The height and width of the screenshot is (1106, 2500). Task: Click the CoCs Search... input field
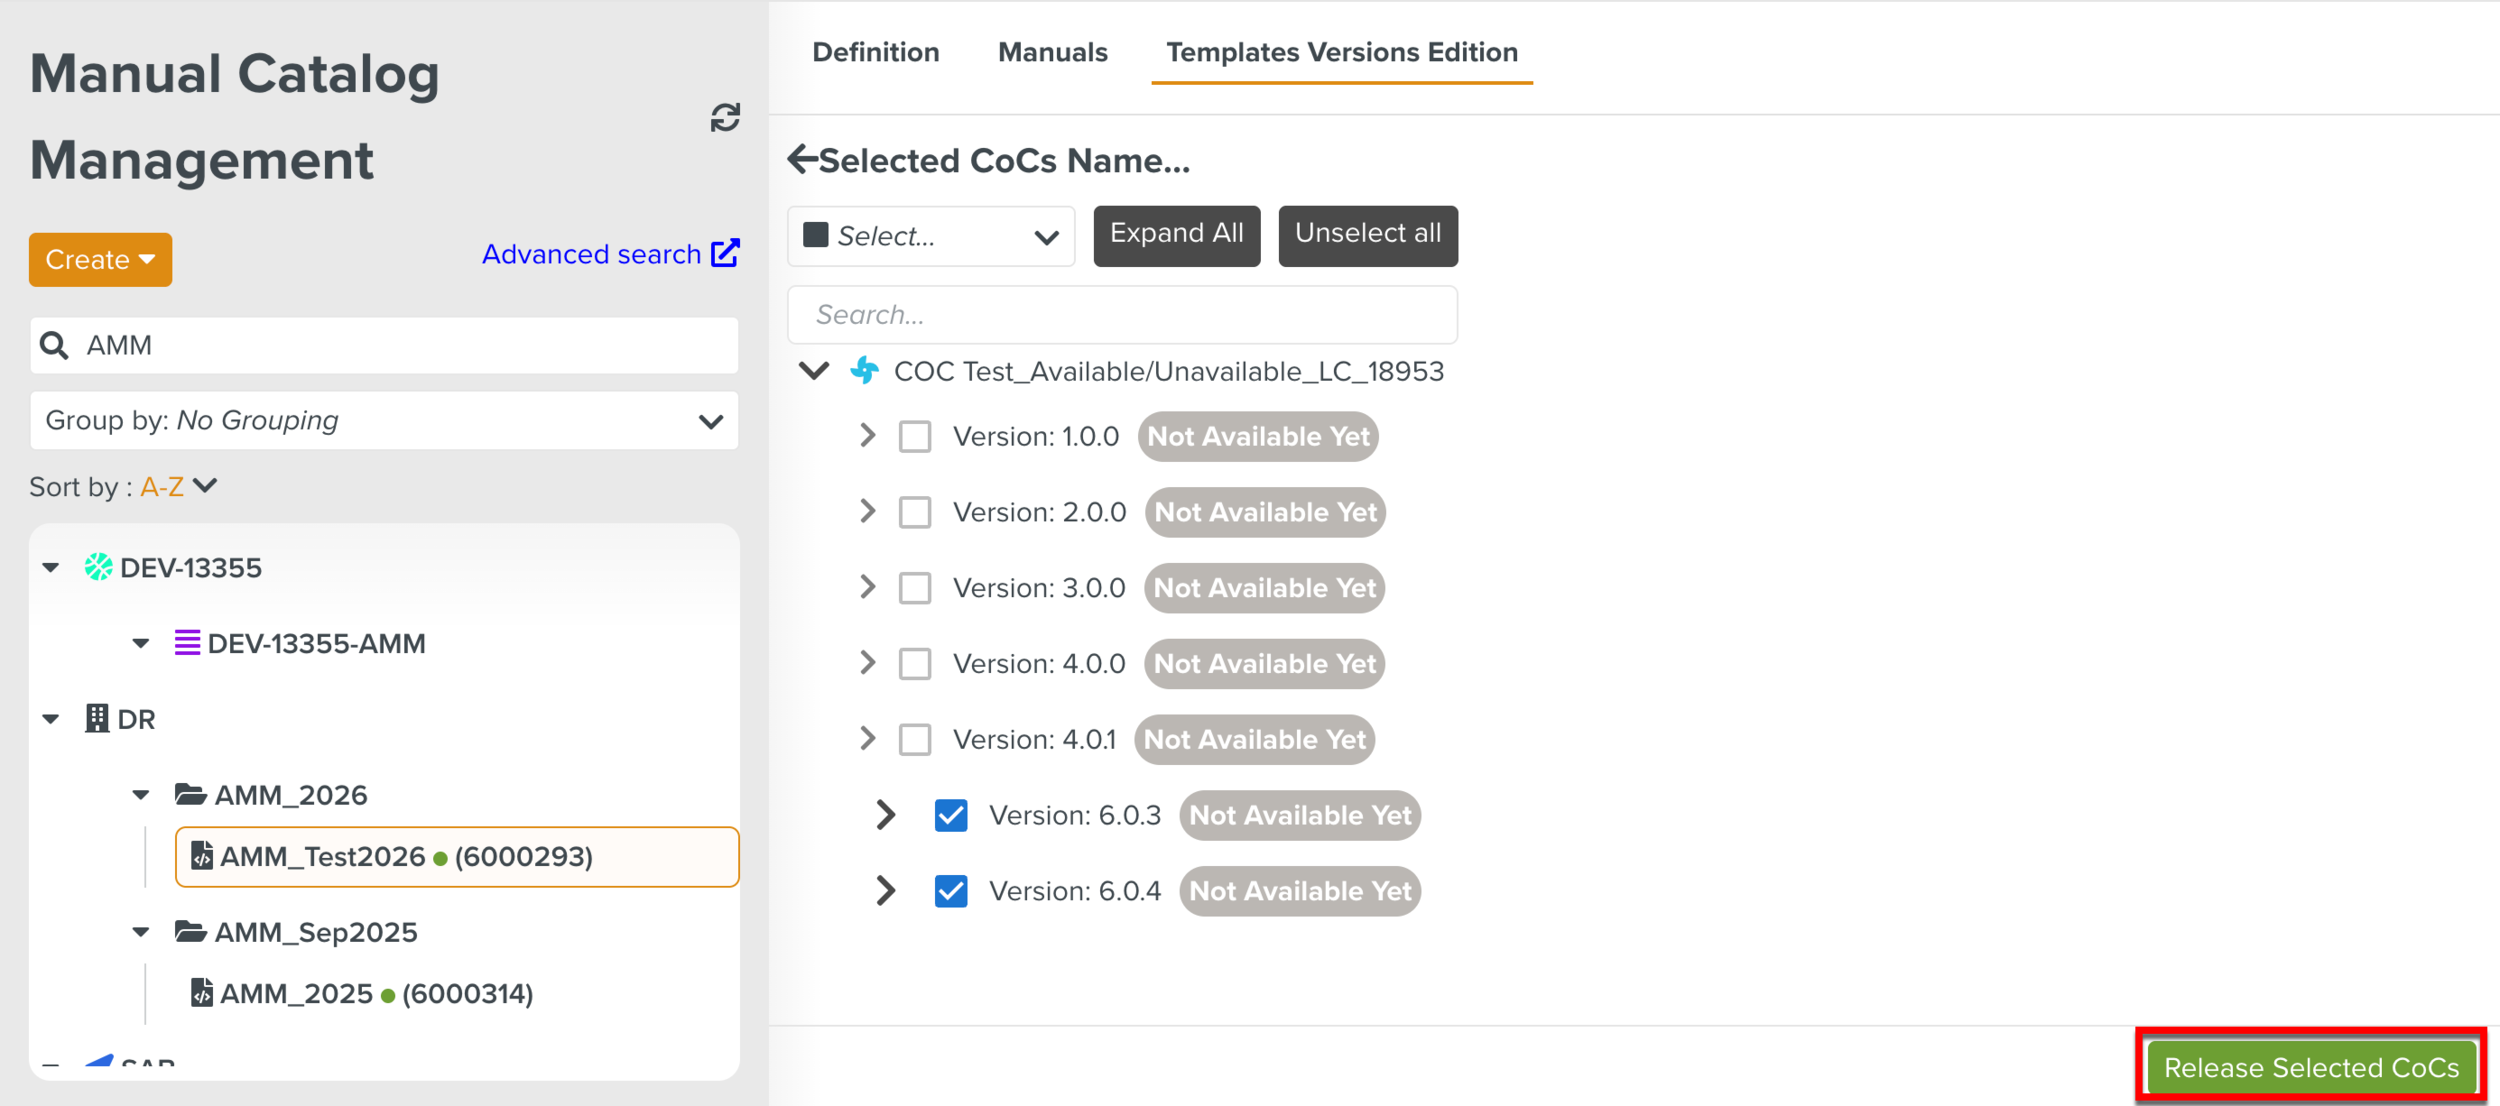[x=1122, y=315]
